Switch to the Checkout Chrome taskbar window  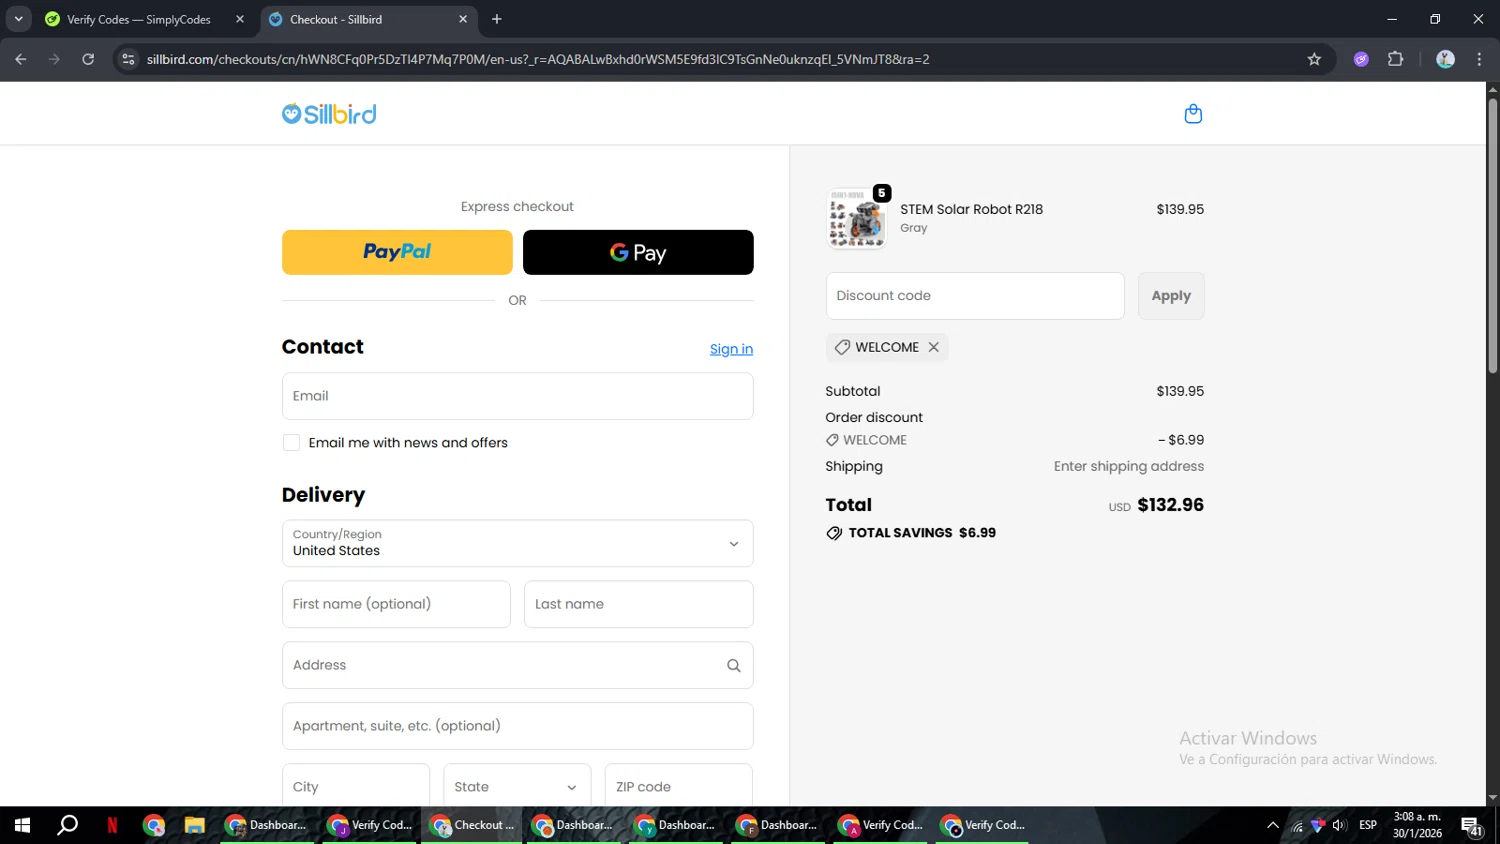tap(472, 825)
